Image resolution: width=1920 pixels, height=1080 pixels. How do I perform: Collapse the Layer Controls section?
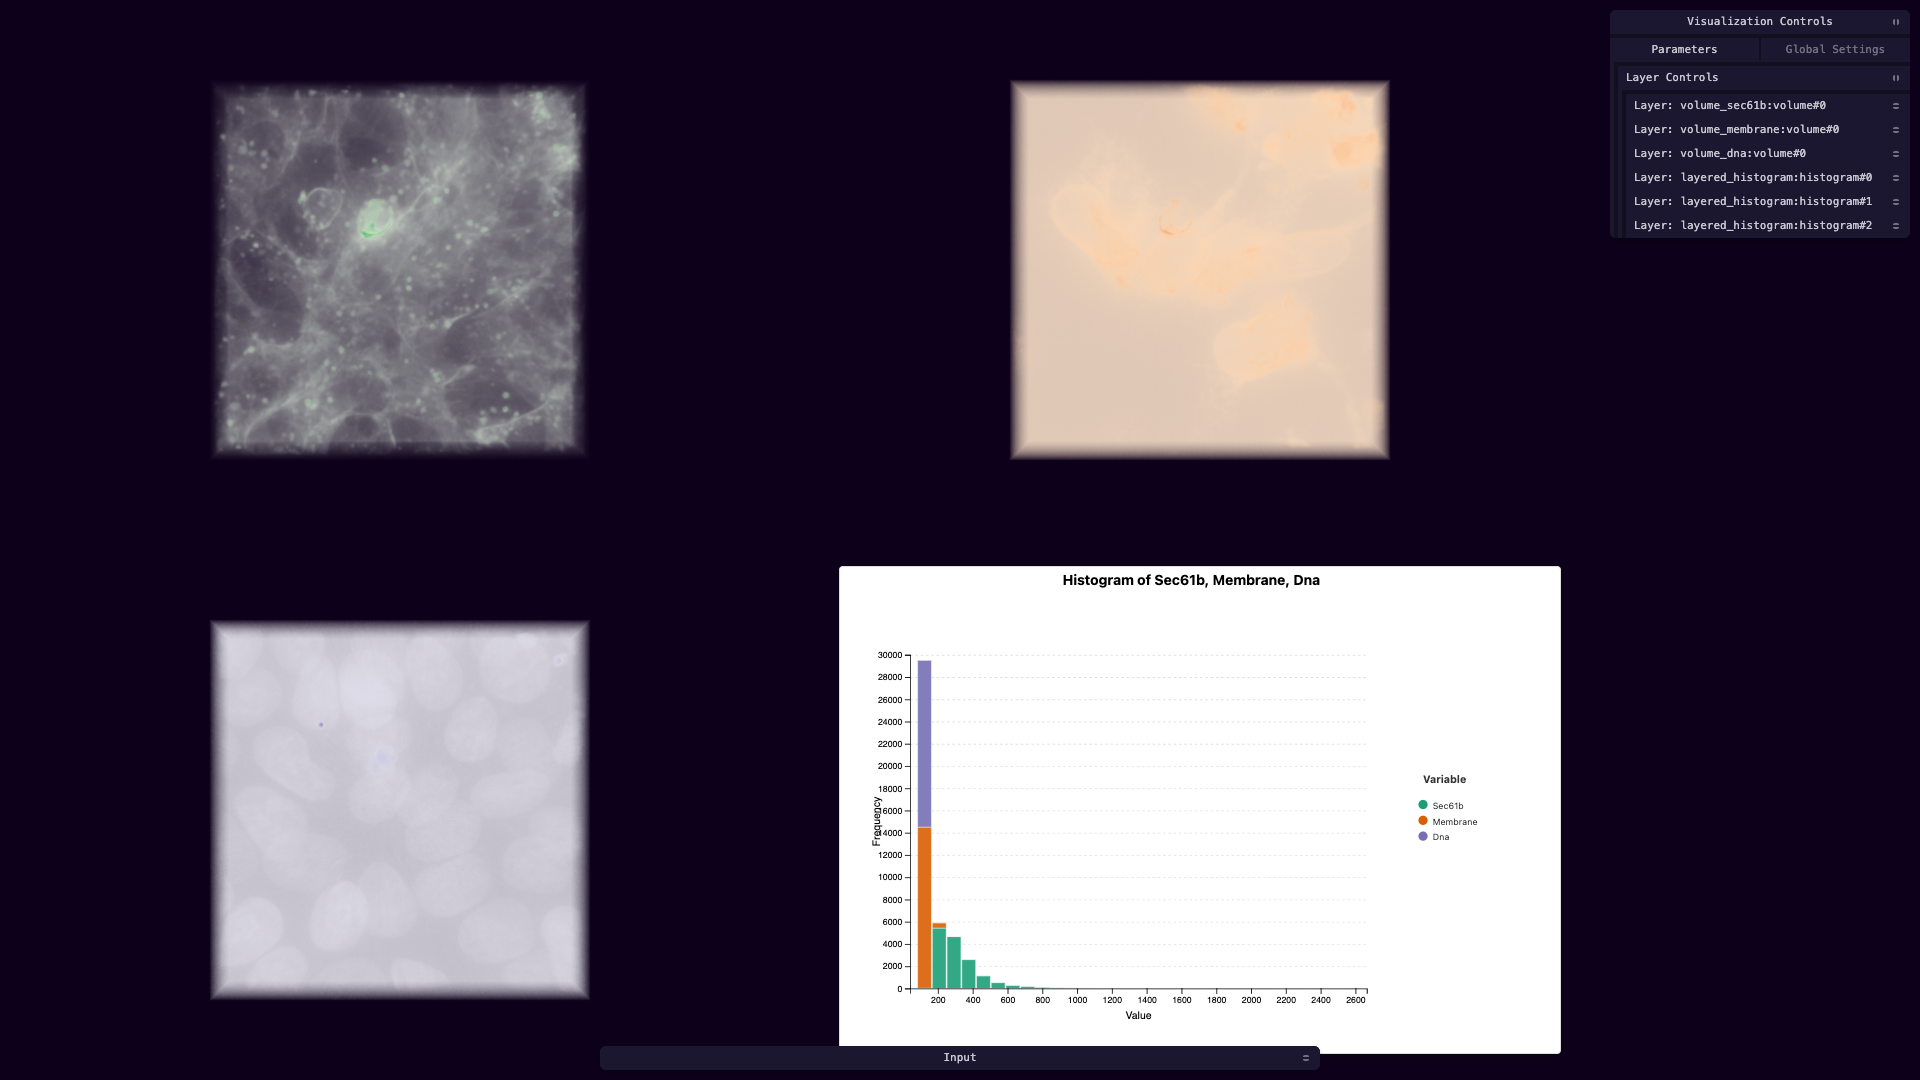pyautogui.click(x=1895, y=78)
